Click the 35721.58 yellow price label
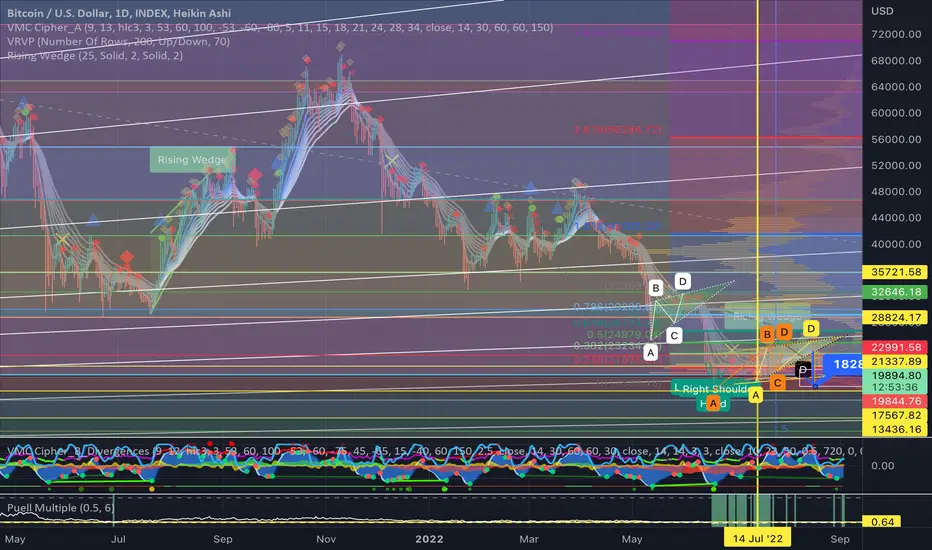Image resolution: width=932 pixels, height=550 pixels. 895,272
